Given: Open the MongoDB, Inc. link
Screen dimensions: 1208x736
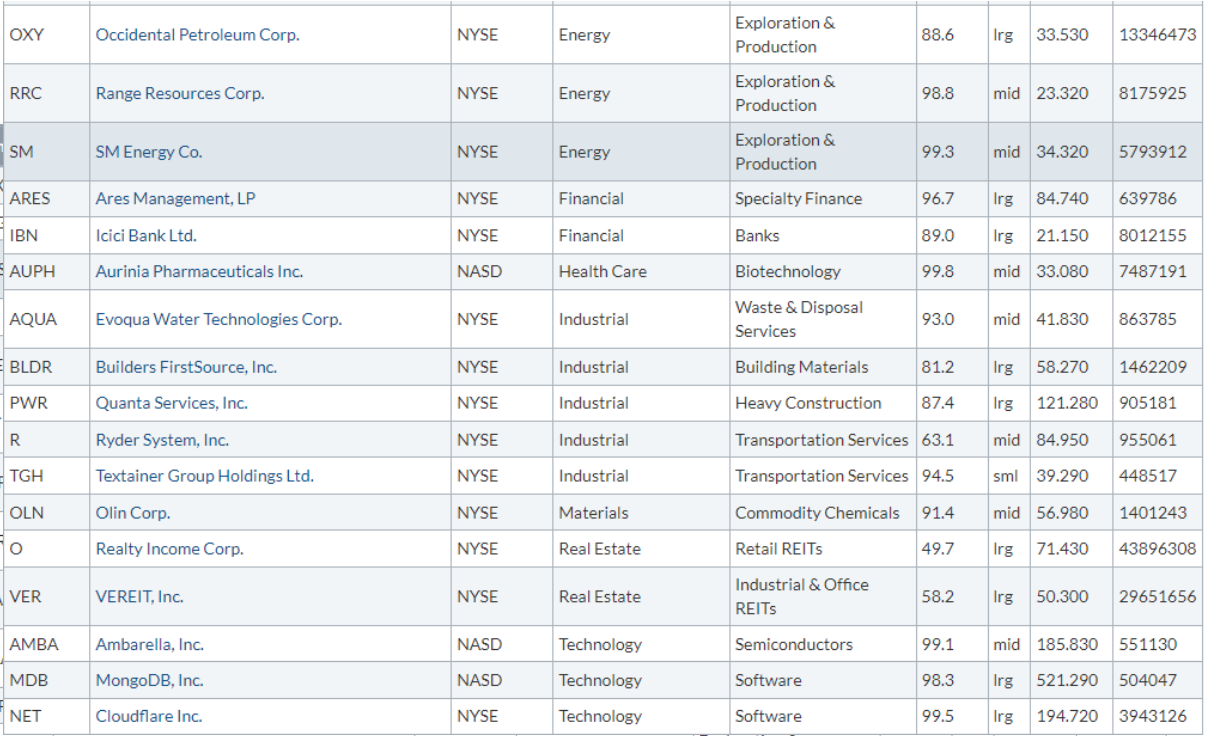Looking at the screenshot, I should click(150, 681).
